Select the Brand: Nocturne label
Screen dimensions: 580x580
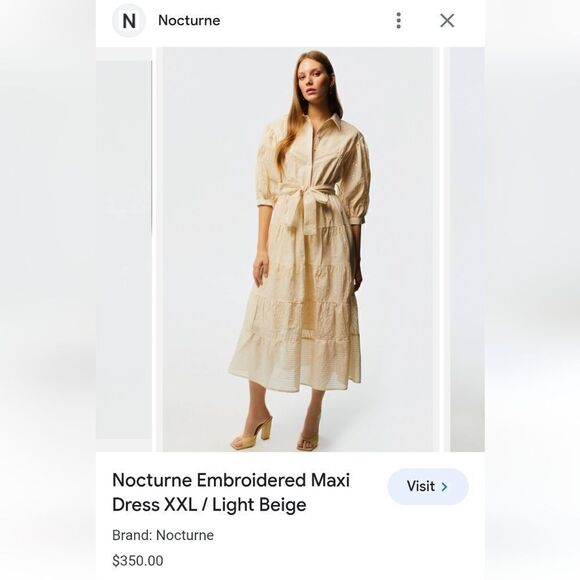(x=163, y=535)
